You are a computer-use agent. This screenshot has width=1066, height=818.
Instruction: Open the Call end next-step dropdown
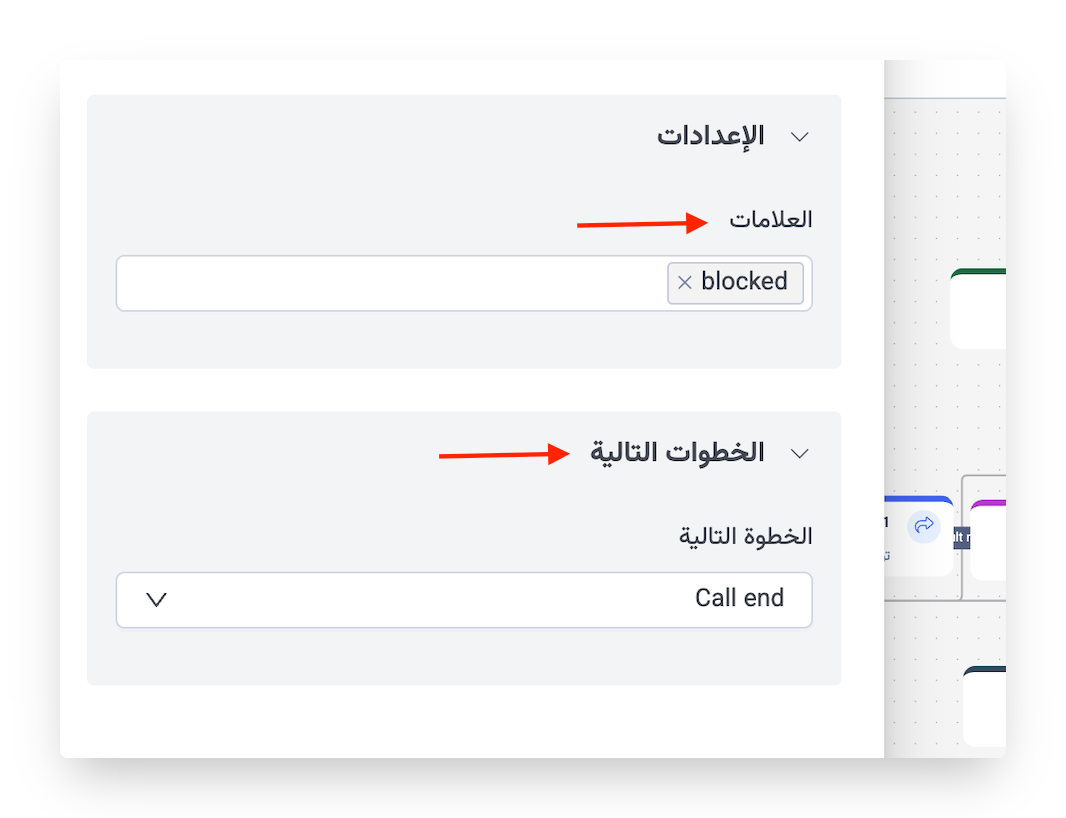[464, 599]
